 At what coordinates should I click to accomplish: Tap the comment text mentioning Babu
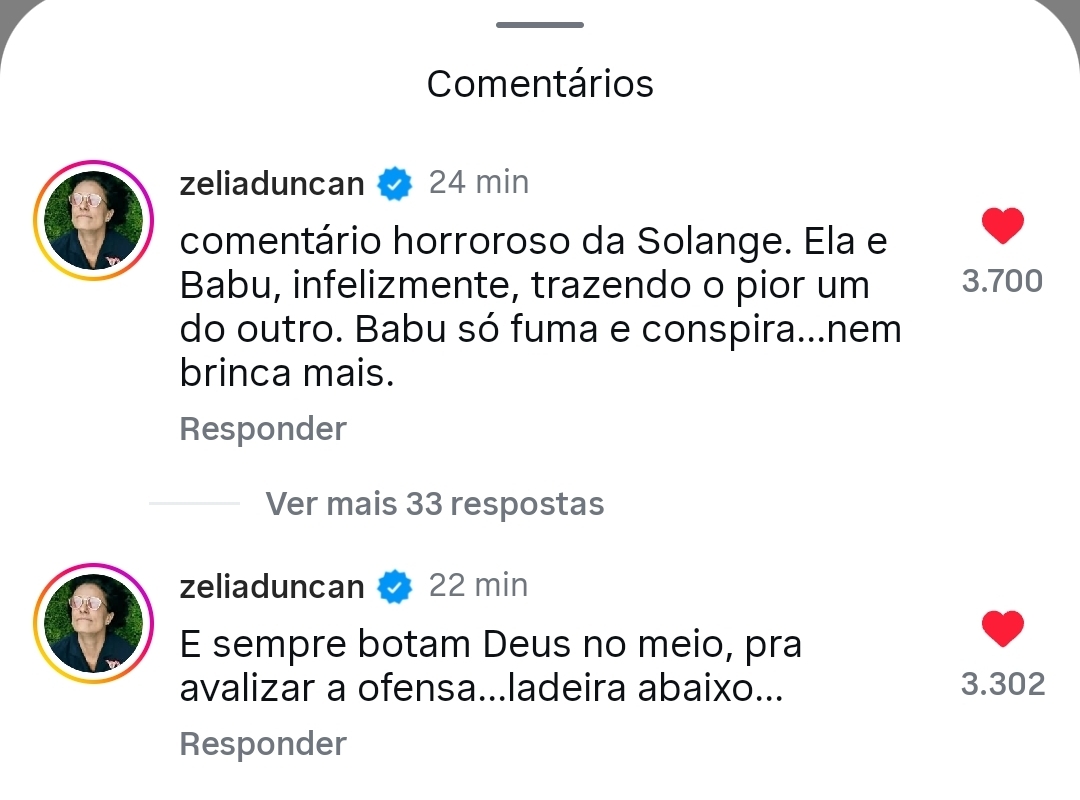pyautogui.click(x=540, y=308)
